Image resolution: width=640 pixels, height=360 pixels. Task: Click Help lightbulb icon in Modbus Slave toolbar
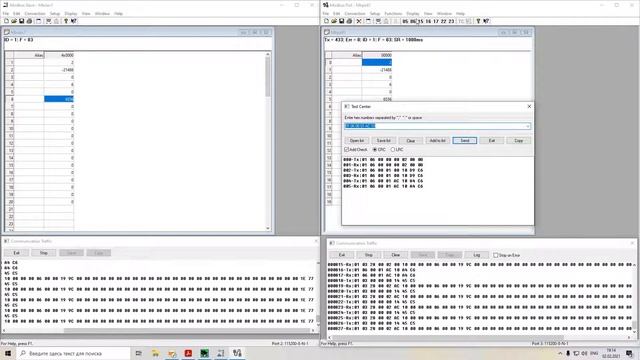66,21
